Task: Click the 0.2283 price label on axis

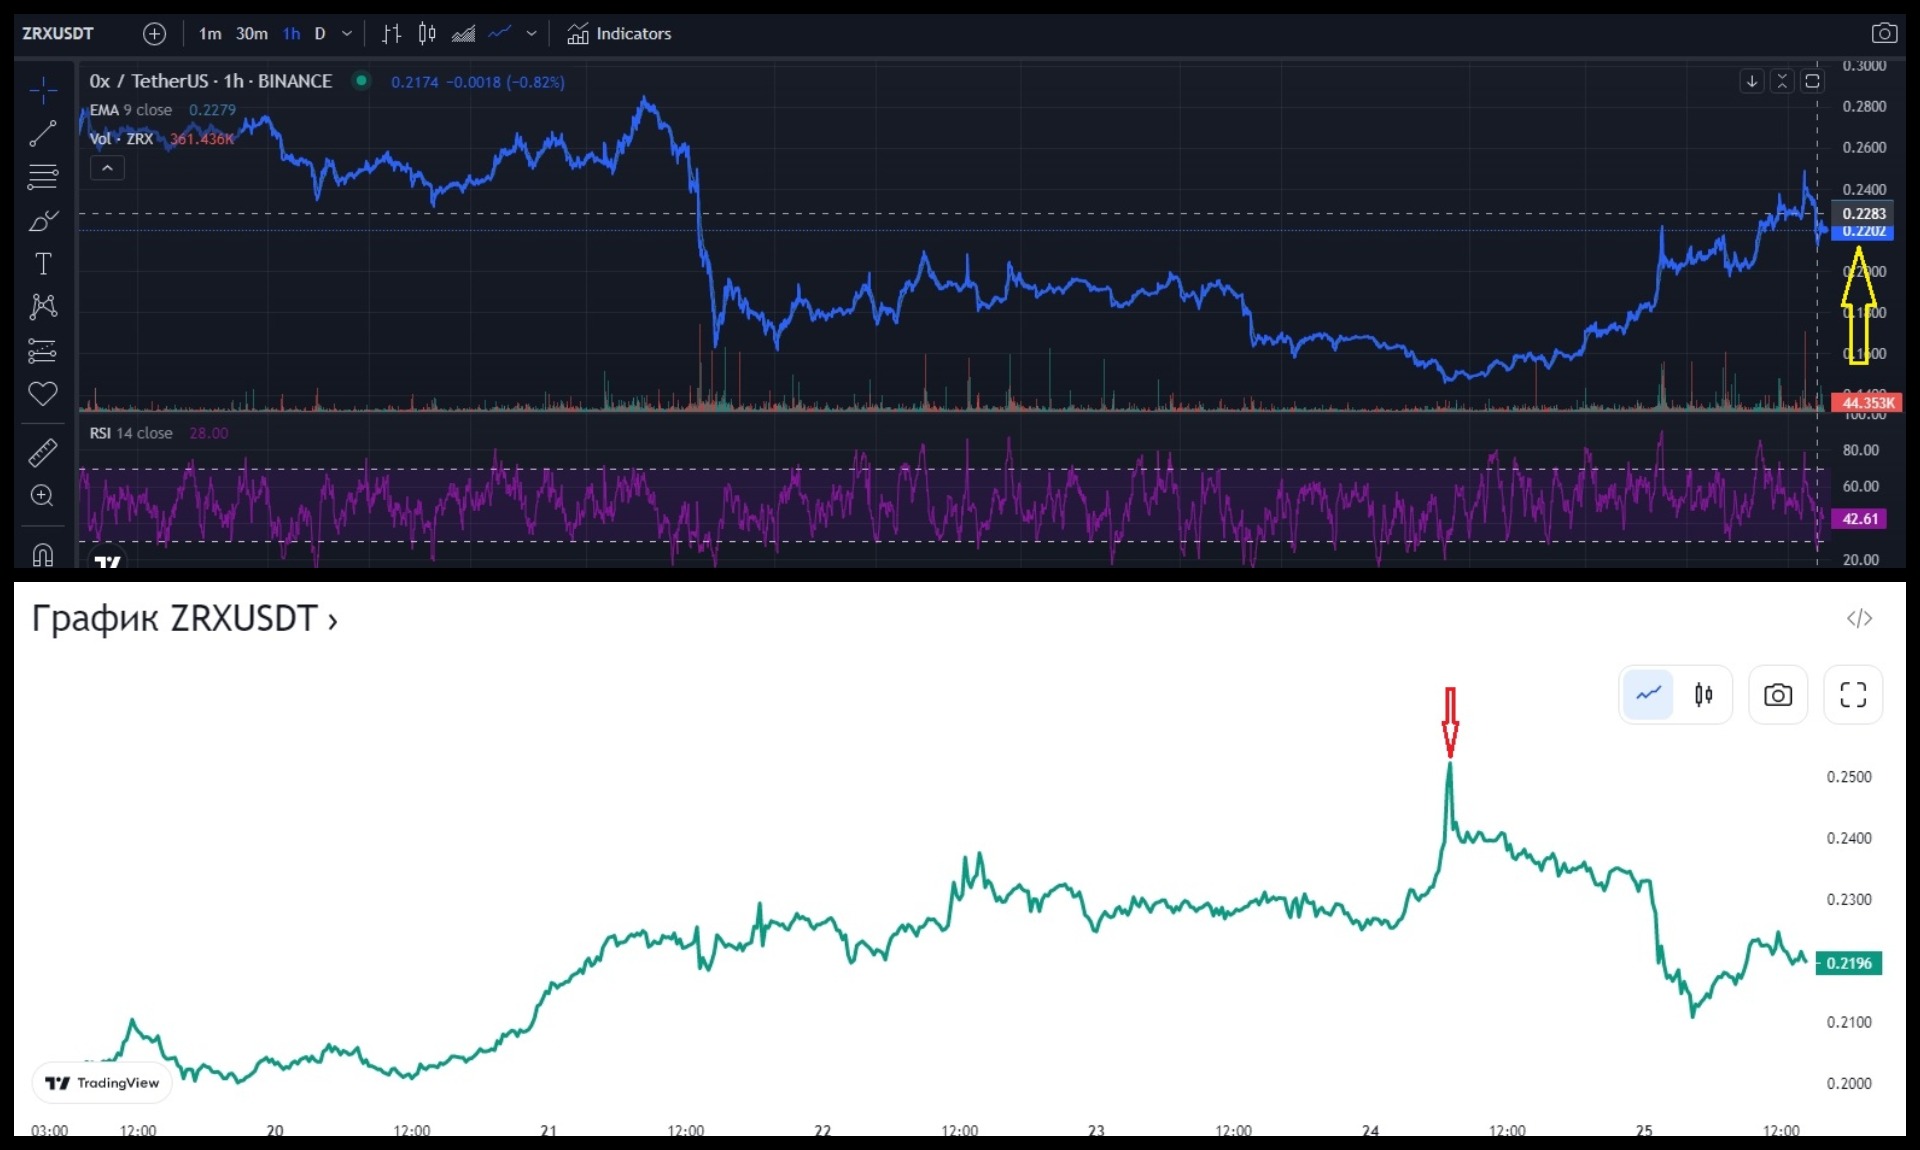Action: click(1863, 213)
